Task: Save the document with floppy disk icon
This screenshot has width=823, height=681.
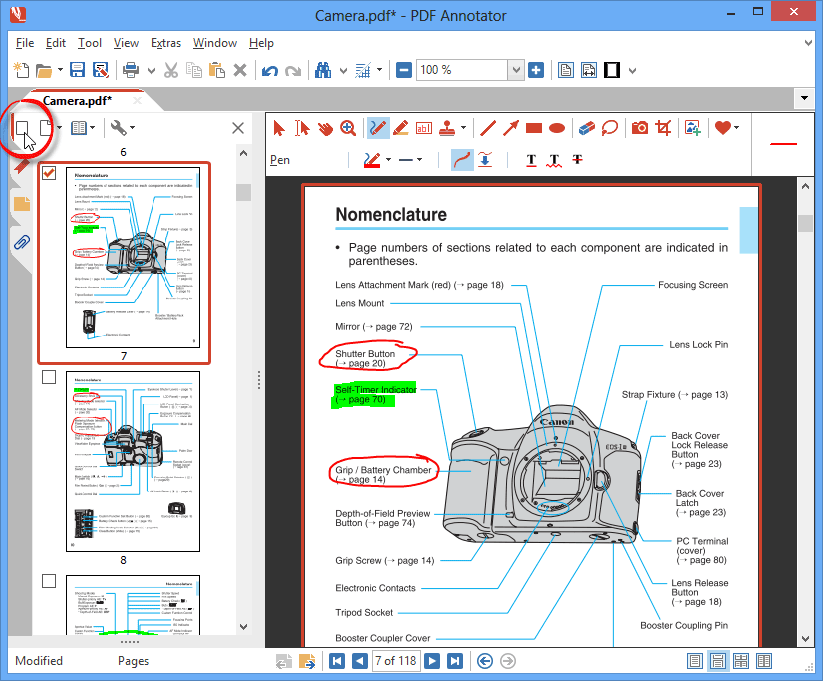Action: coord(78,70)
